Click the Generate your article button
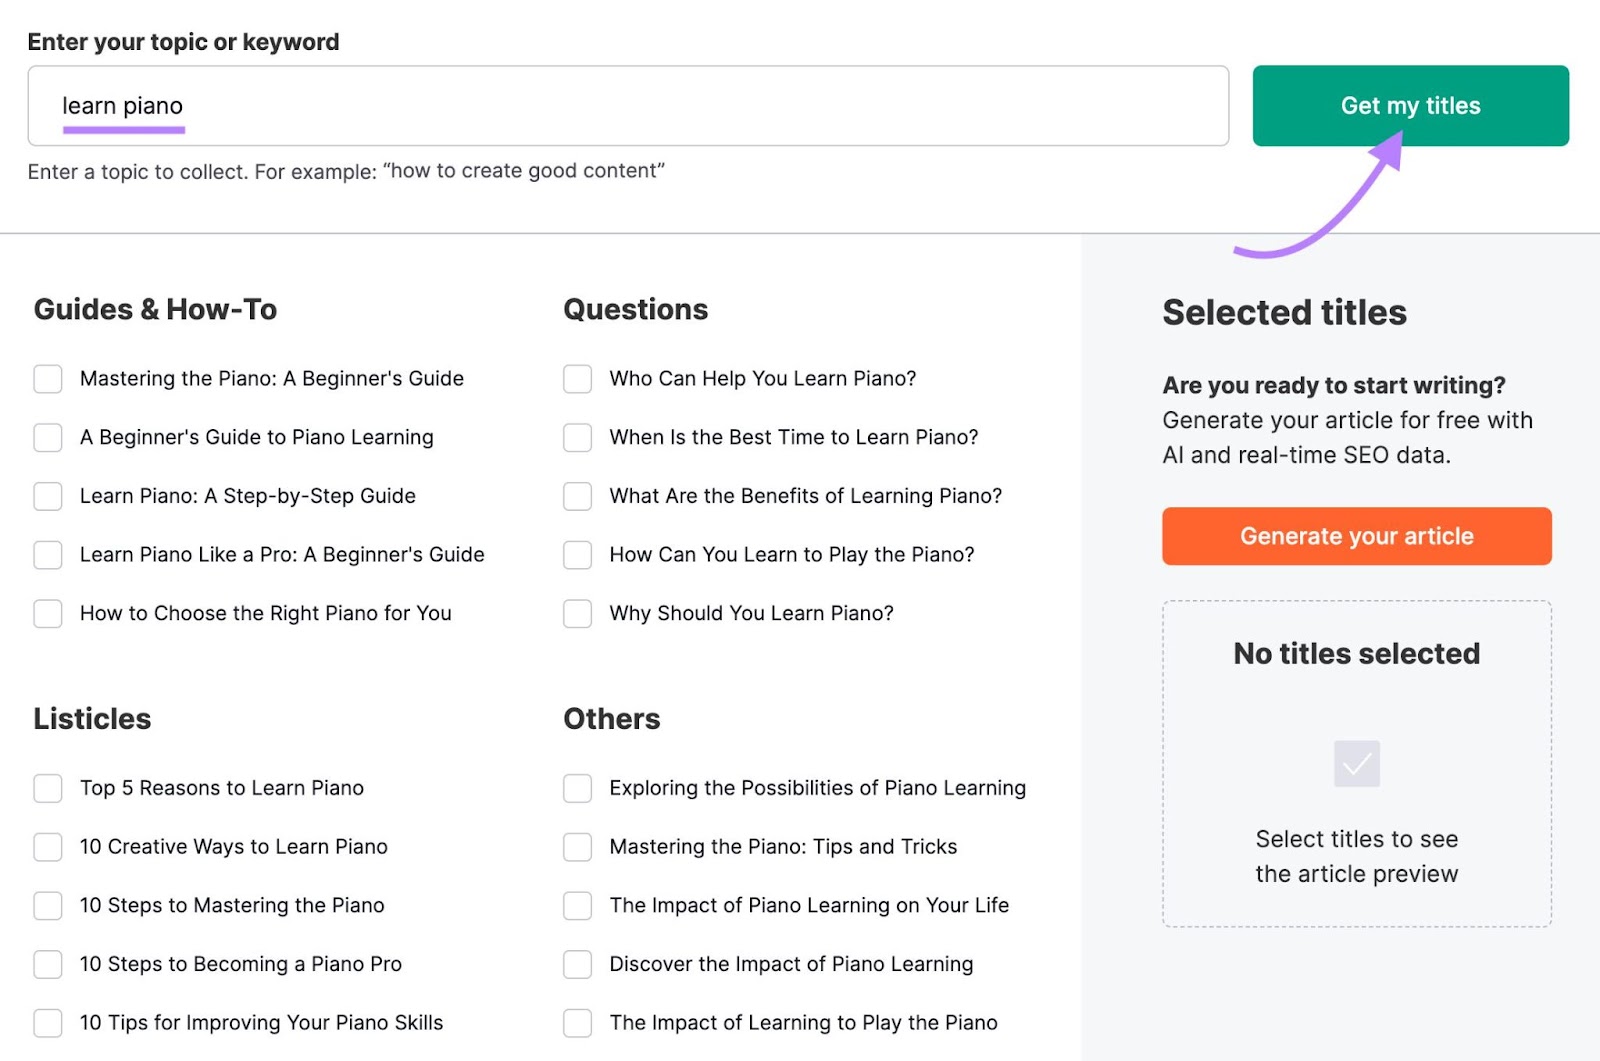 click(1356, 536)
